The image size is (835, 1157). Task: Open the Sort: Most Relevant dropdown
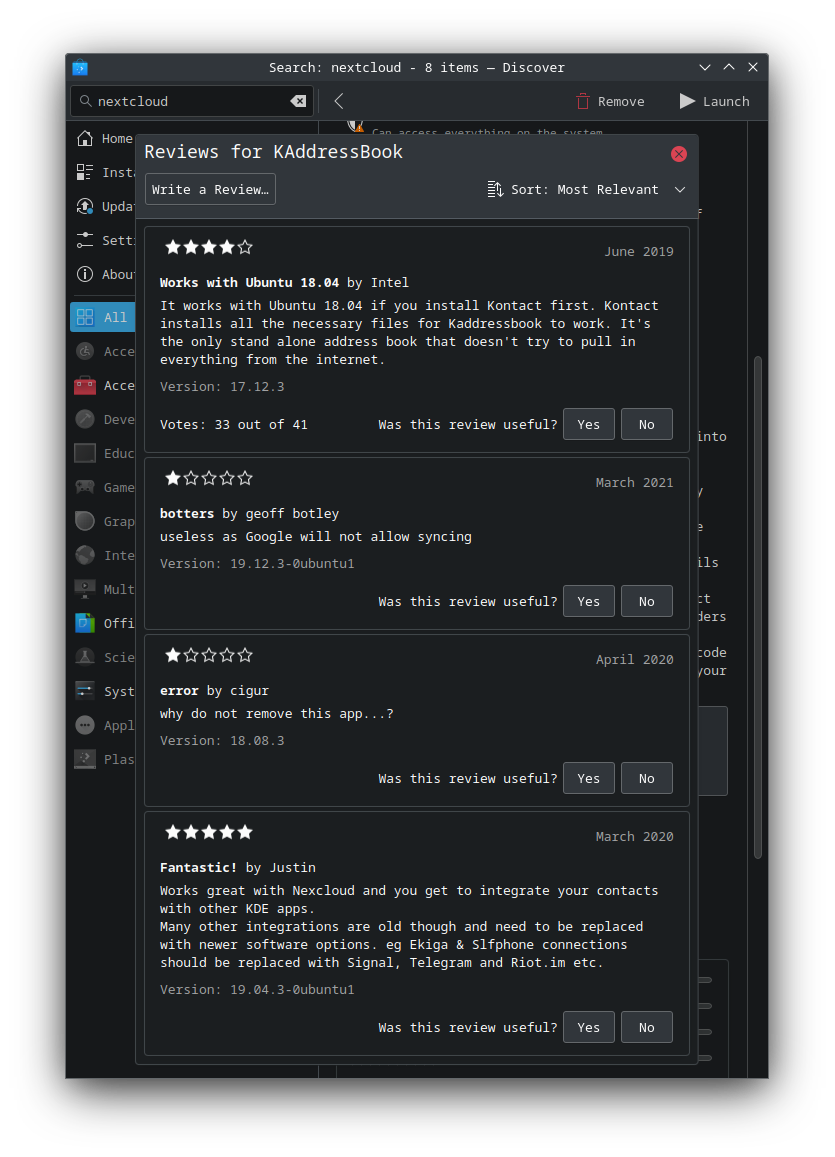pyautogui.click(x=587, y=190)
